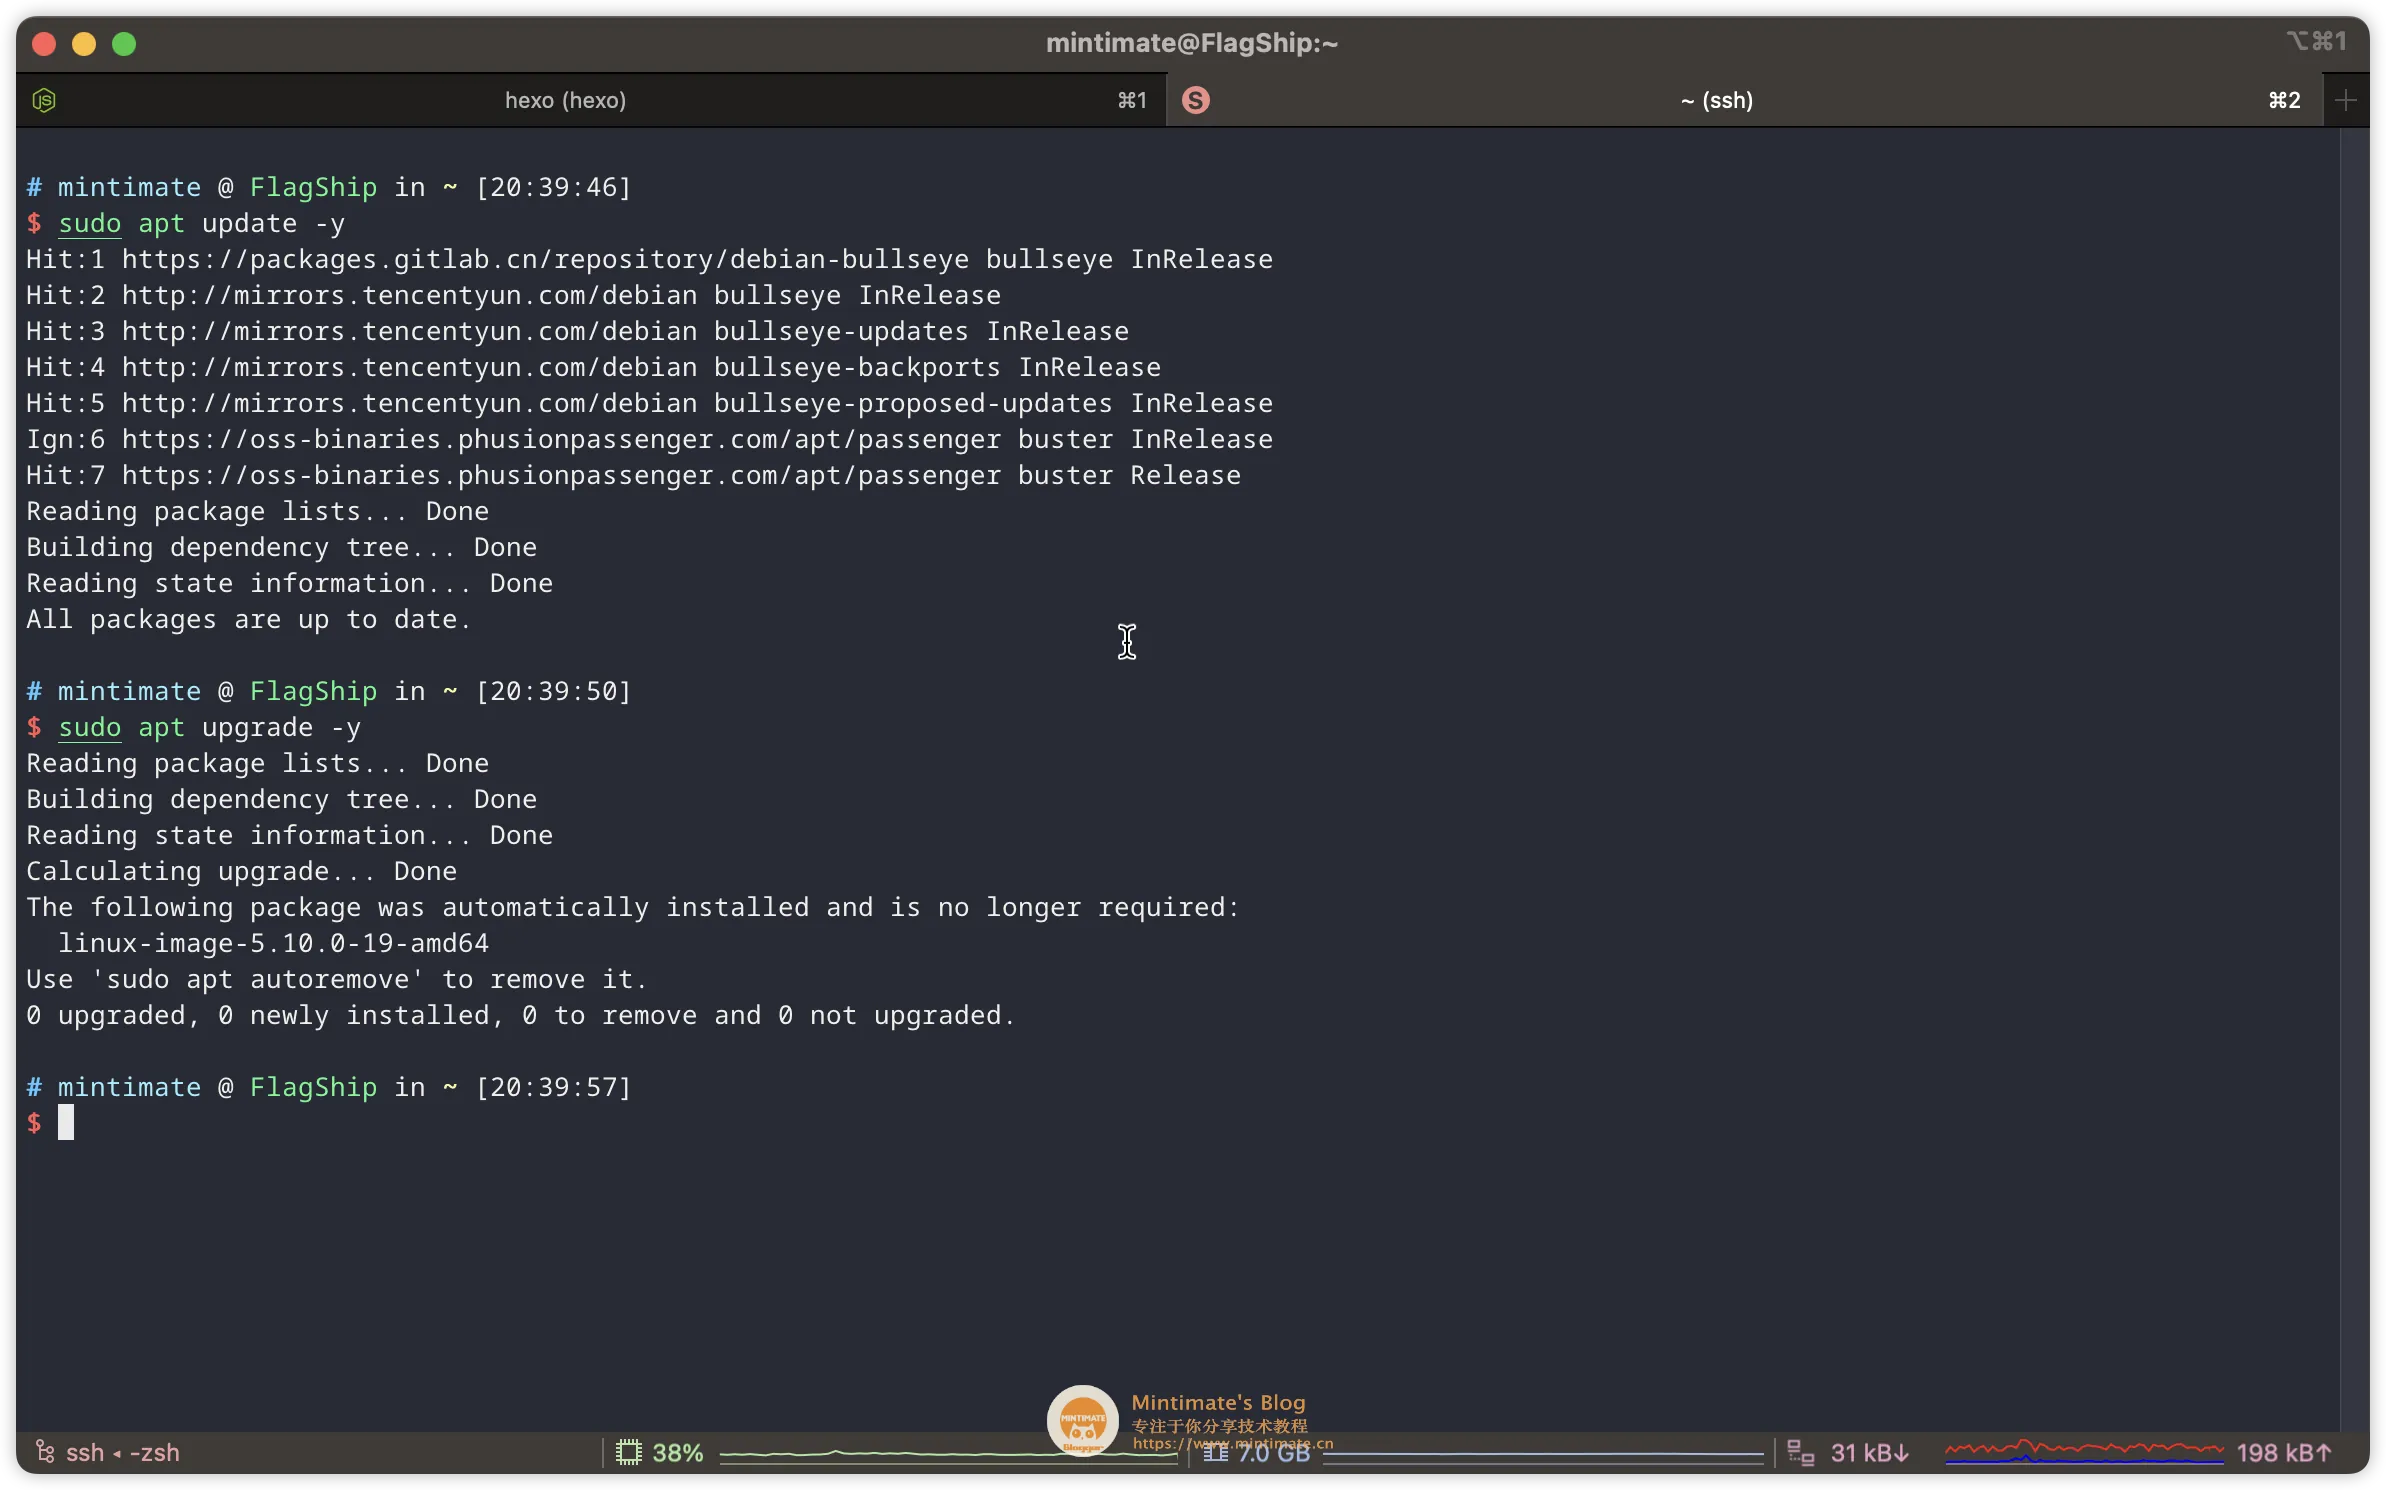The height and width of the screenshot is (1490, 2386).
Task: Open the SSH session tab
Action: (x=1713, y=100)
